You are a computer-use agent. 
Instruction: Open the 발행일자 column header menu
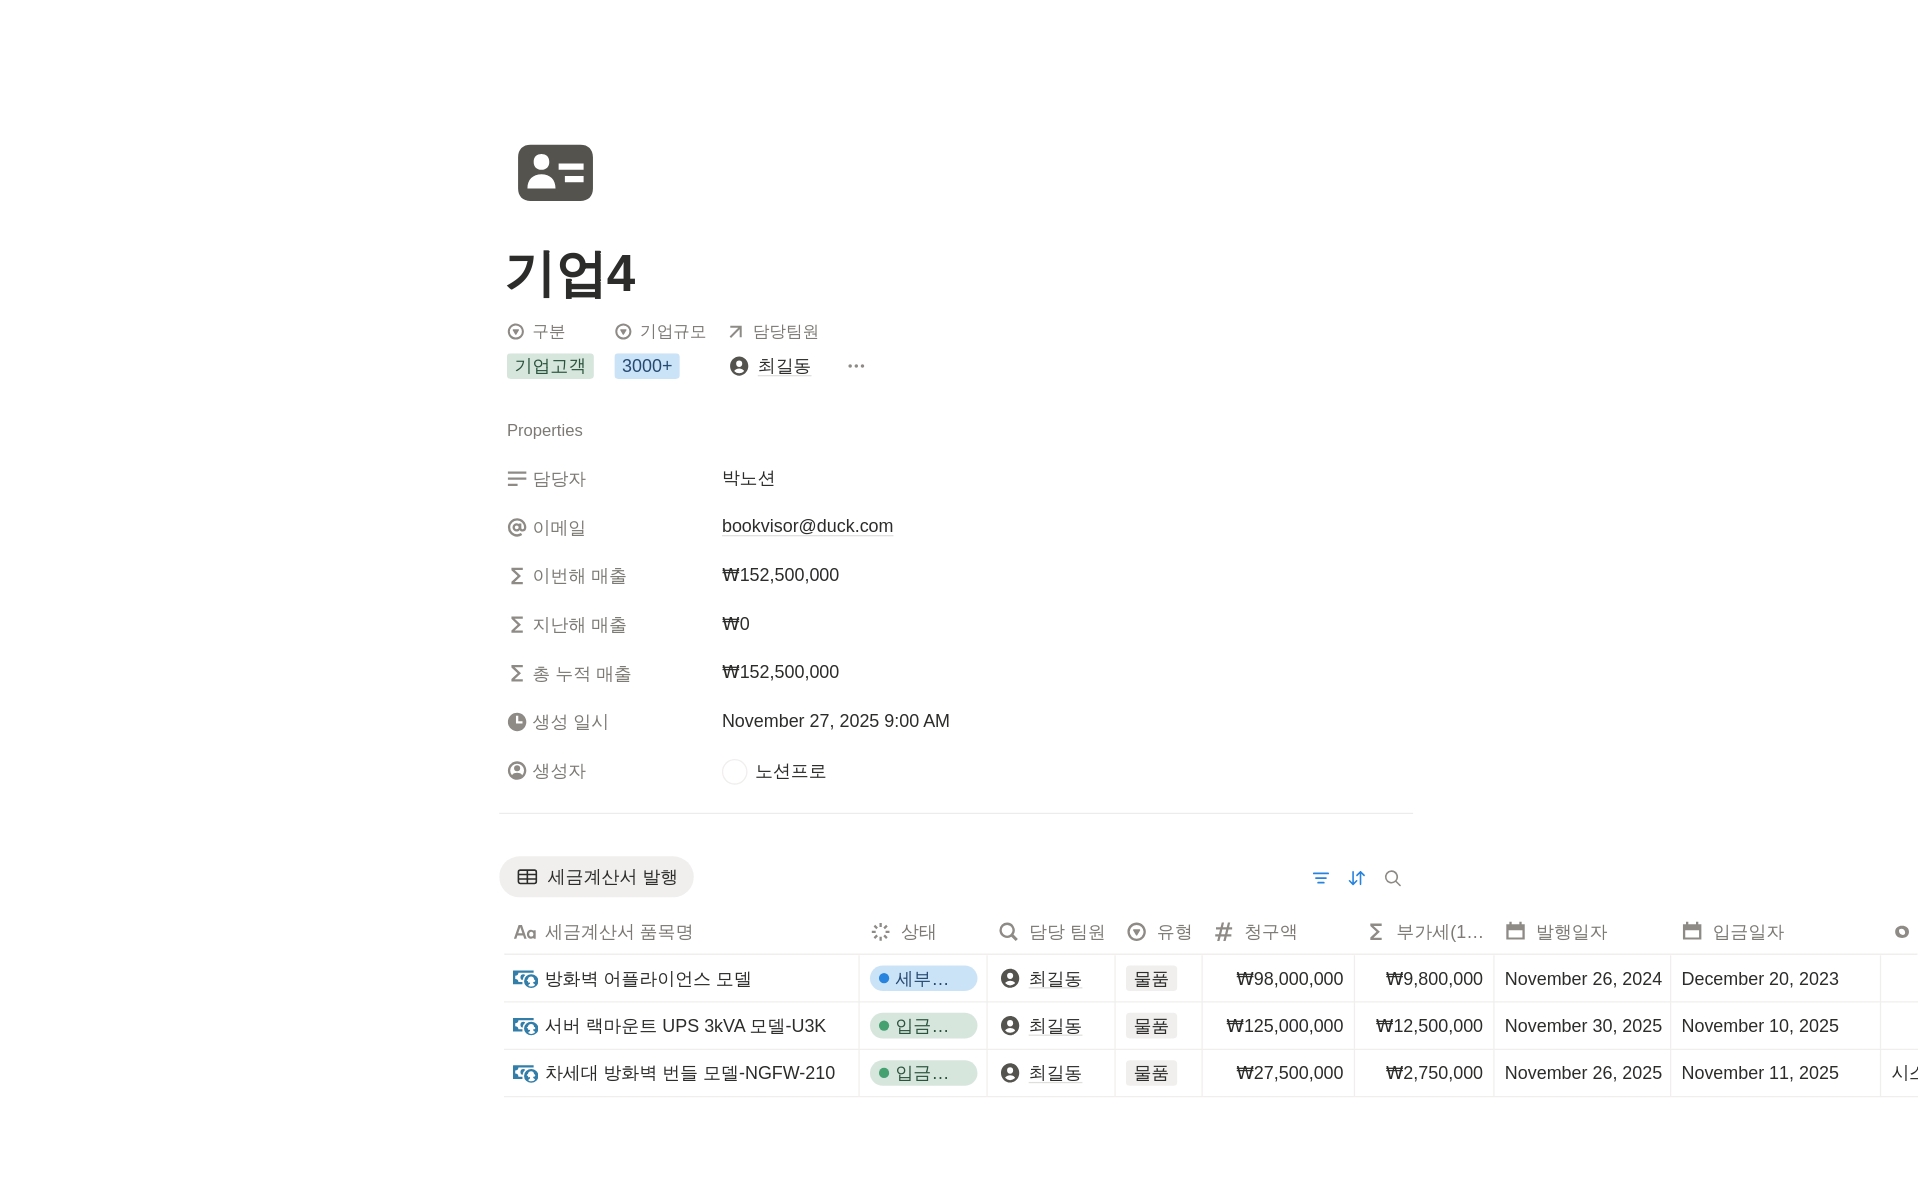[x=1582, y=932]
